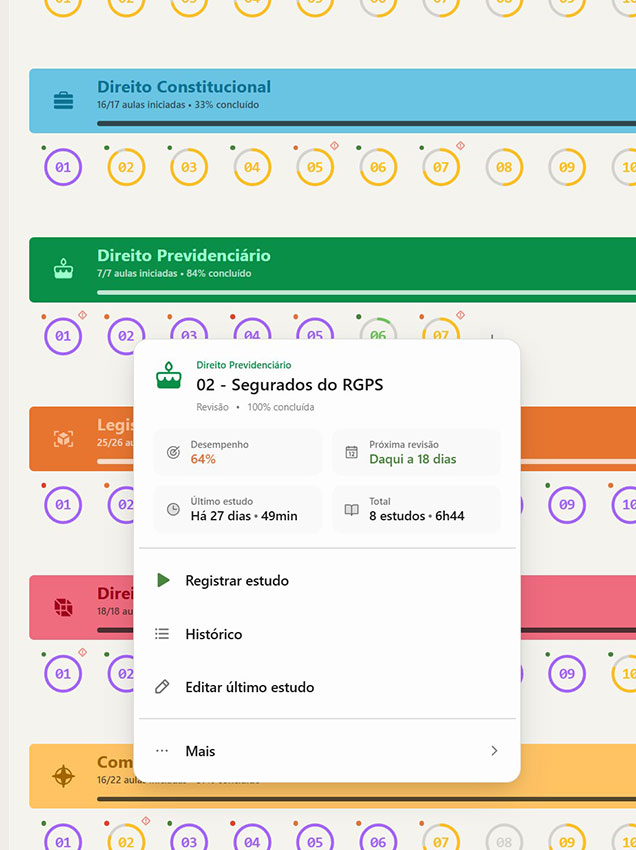Image resolution: width=636 pixels, height=850 pixels.
Task: Choose Editar último estudo
Action: click(x=327, y=687)
